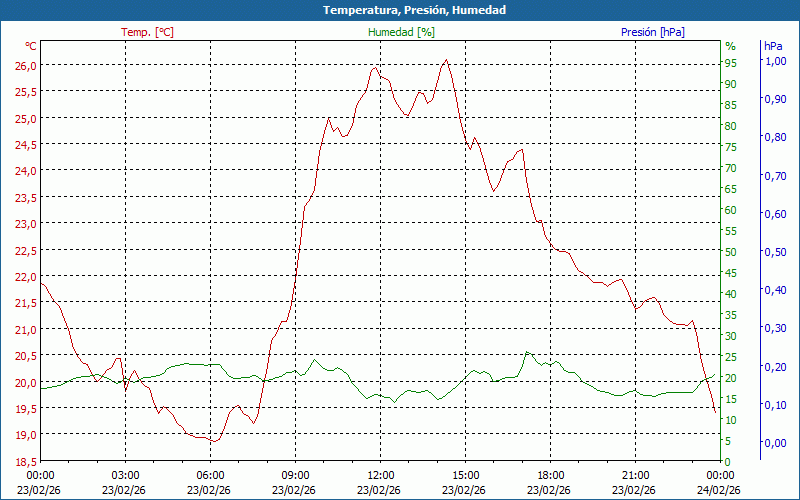Choose the 21:00 time label on x-axis
This screenshot has width=800, height=500.
[635, 475]
